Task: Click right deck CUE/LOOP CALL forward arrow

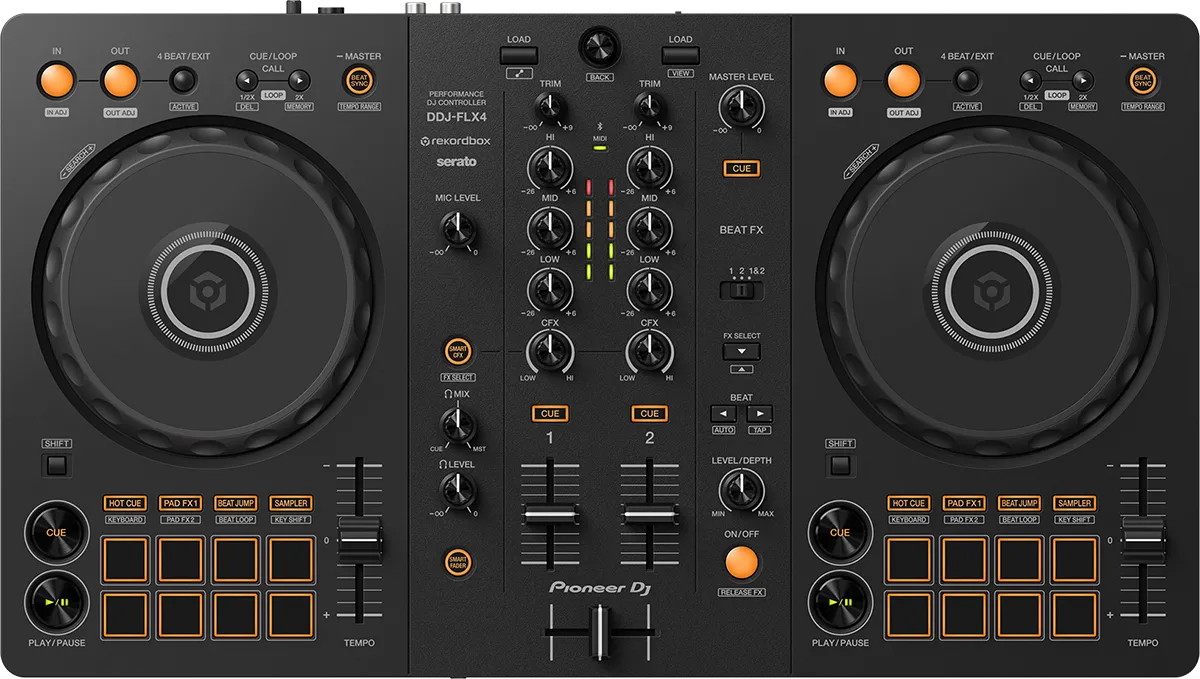Action: [1084, 81]
